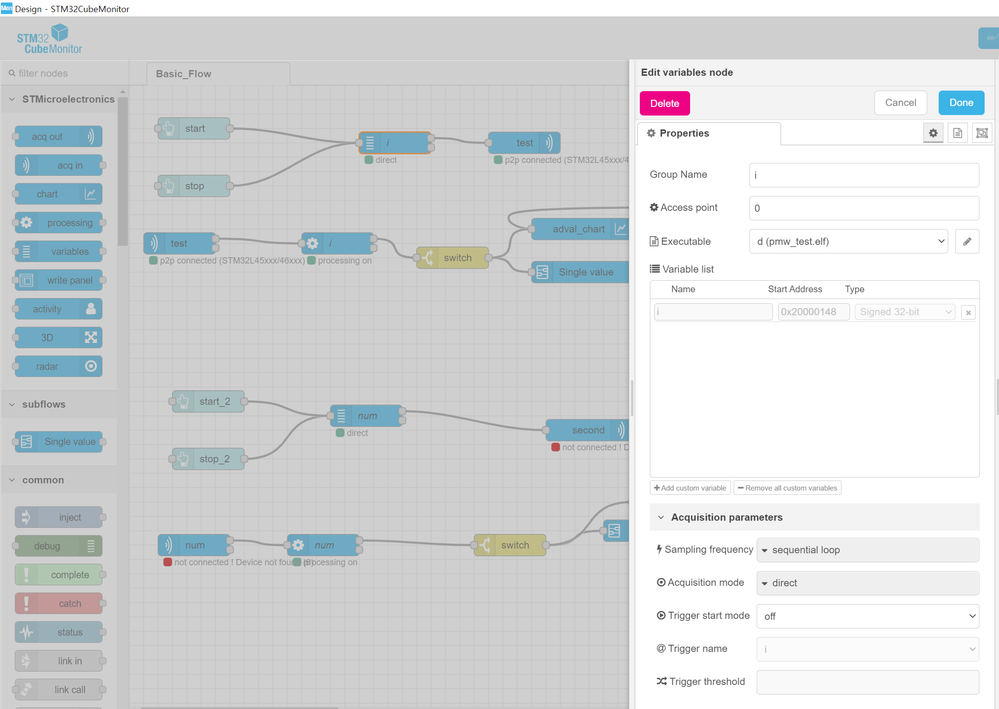Open the Trigger start mode dropdown
The image size is (999, 709).
point(867,616)
